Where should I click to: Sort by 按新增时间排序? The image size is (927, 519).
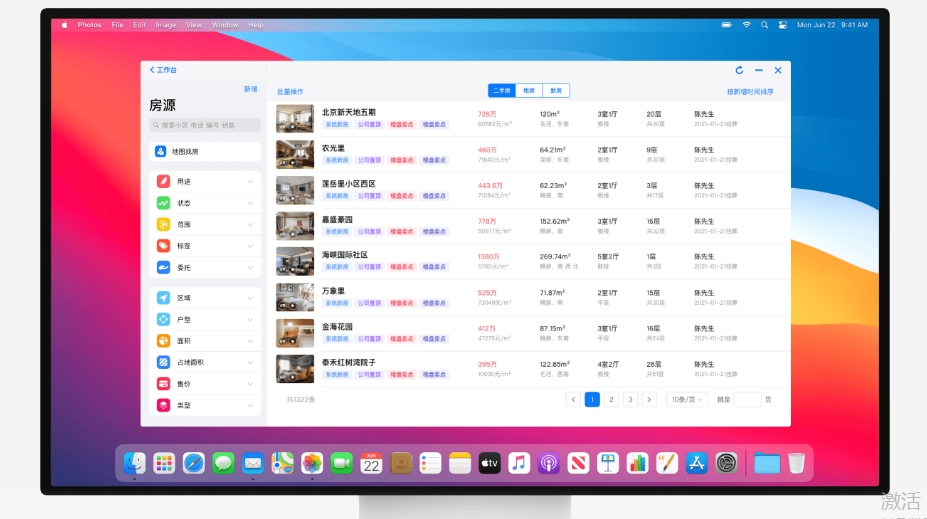(x=750, y=92)
